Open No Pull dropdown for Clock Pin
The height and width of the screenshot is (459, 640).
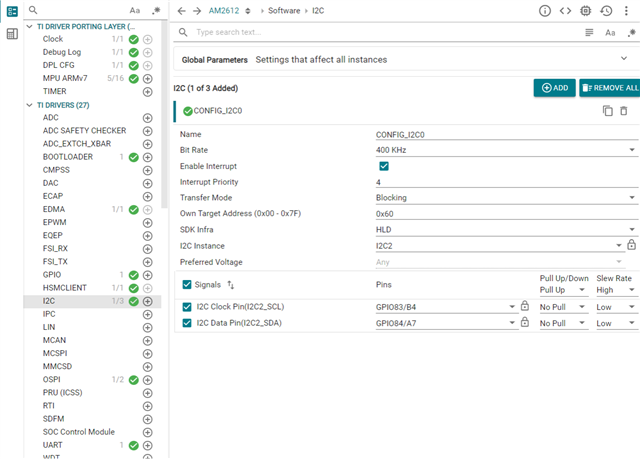click(x=563, y=307)
